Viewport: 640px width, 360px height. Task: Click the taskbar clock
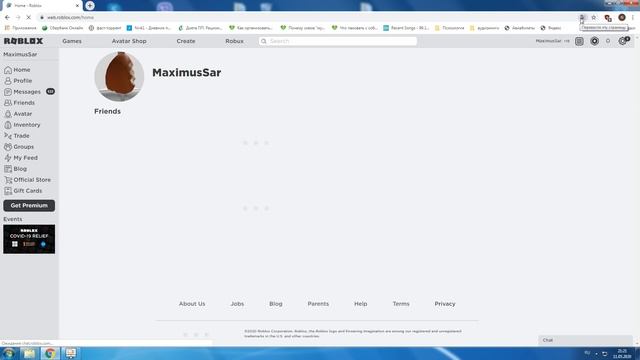pos(622,354)
